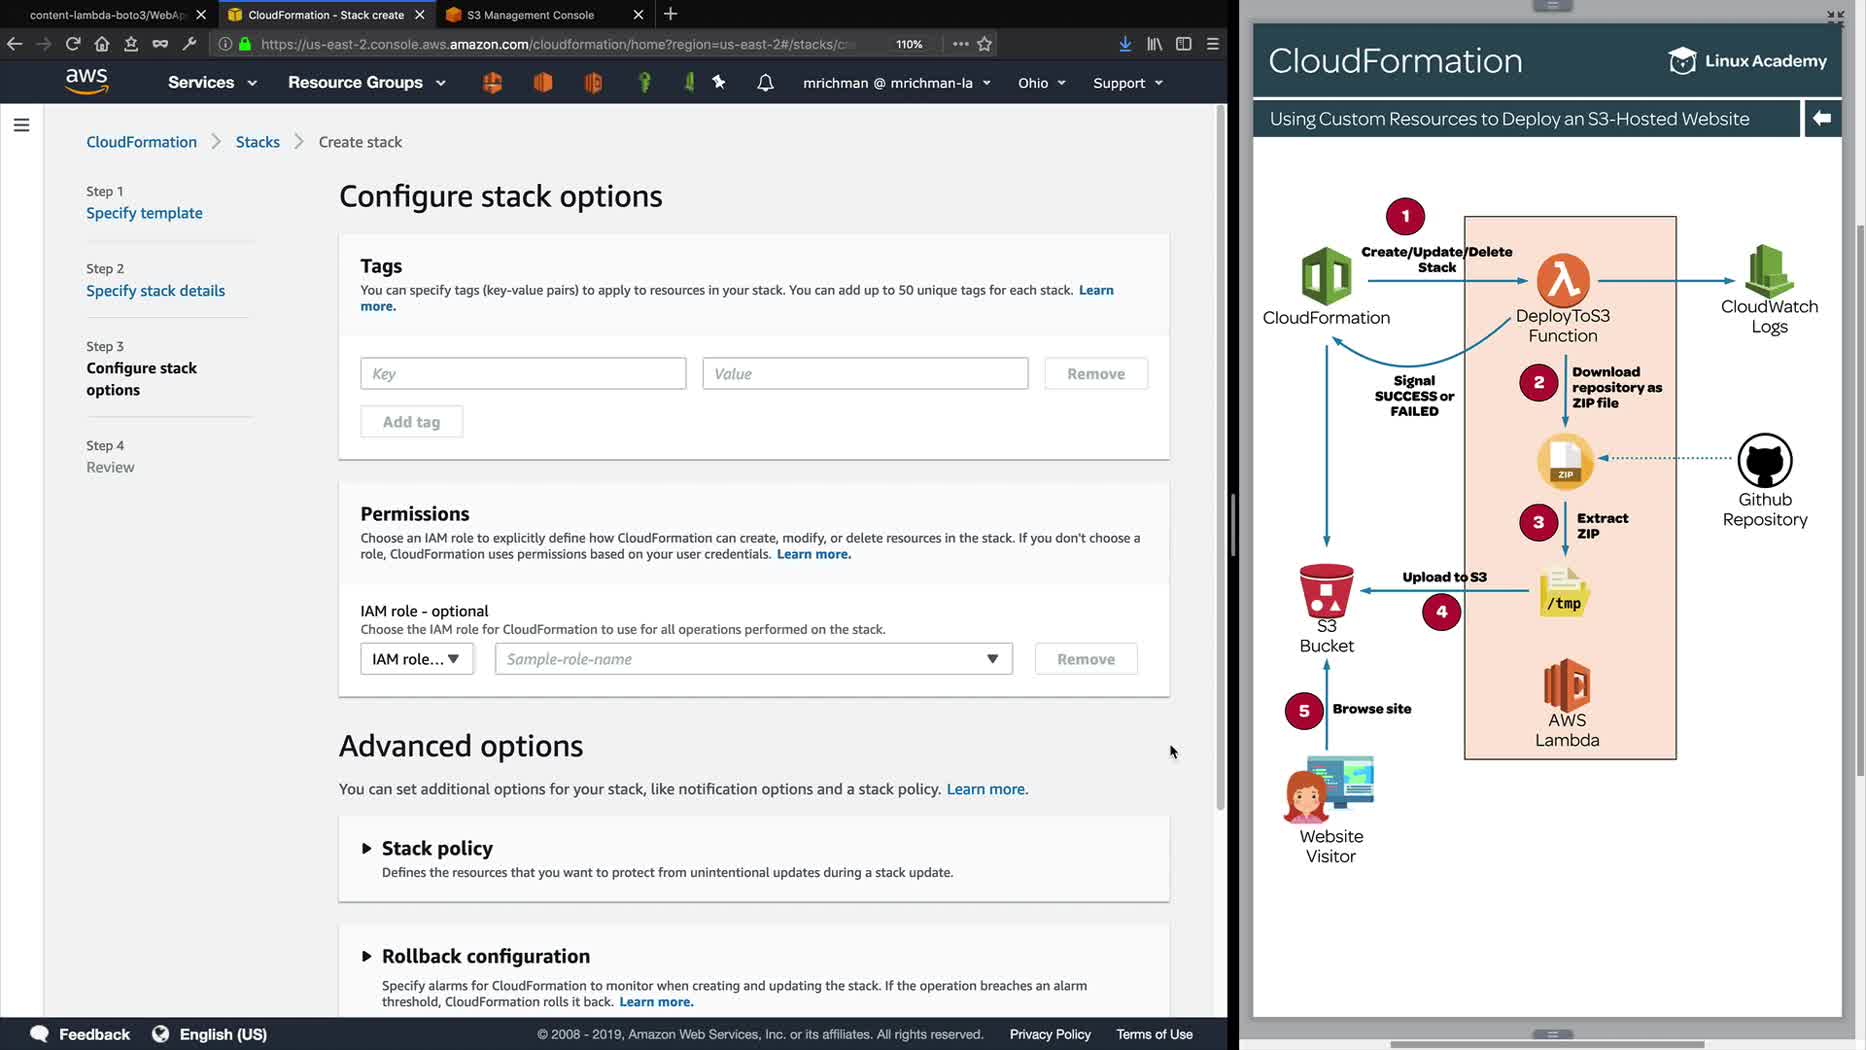1866x1050 pixels.
Task: Click the pin shortcut icon in navbar
Action: (x=719, y=83)
